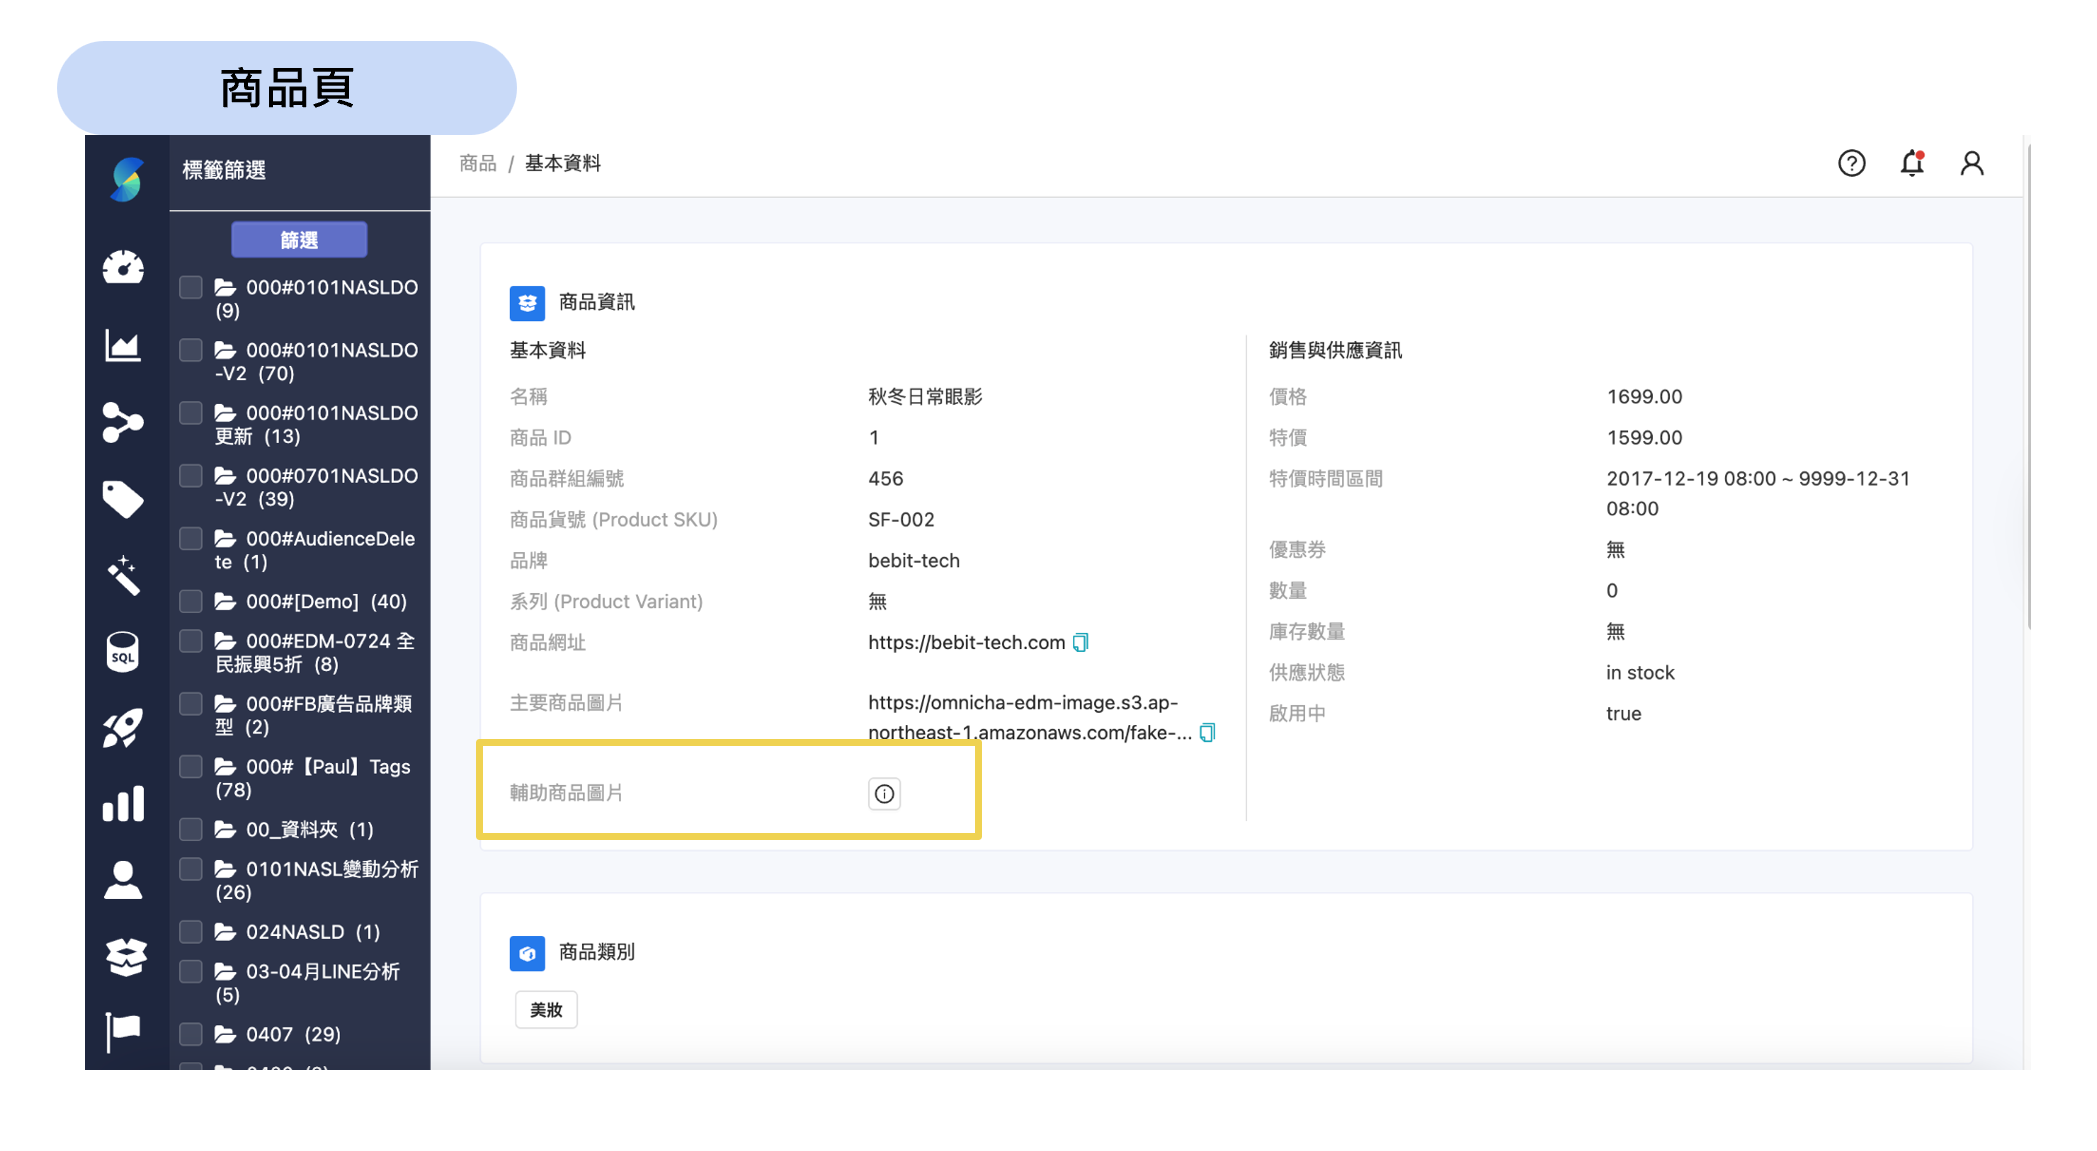This screenshot has width=2097, height=1151.
Task: Open the https://bebit-tech.com product link
Action: (968, 642)
